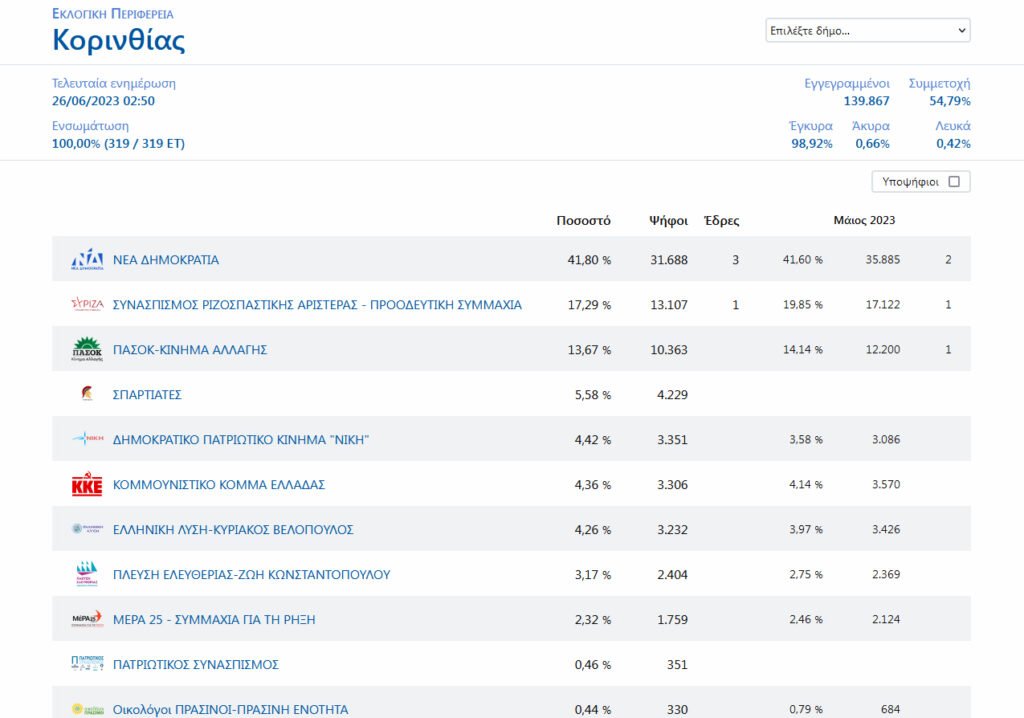Click the Συμμετοχή label

[x=940, y=84]
